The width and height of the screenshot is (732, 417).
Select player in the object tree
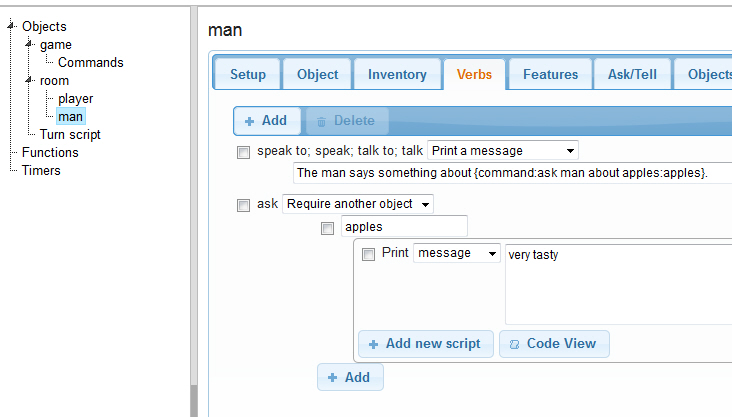pyautogui.click(x=75, y=98)
